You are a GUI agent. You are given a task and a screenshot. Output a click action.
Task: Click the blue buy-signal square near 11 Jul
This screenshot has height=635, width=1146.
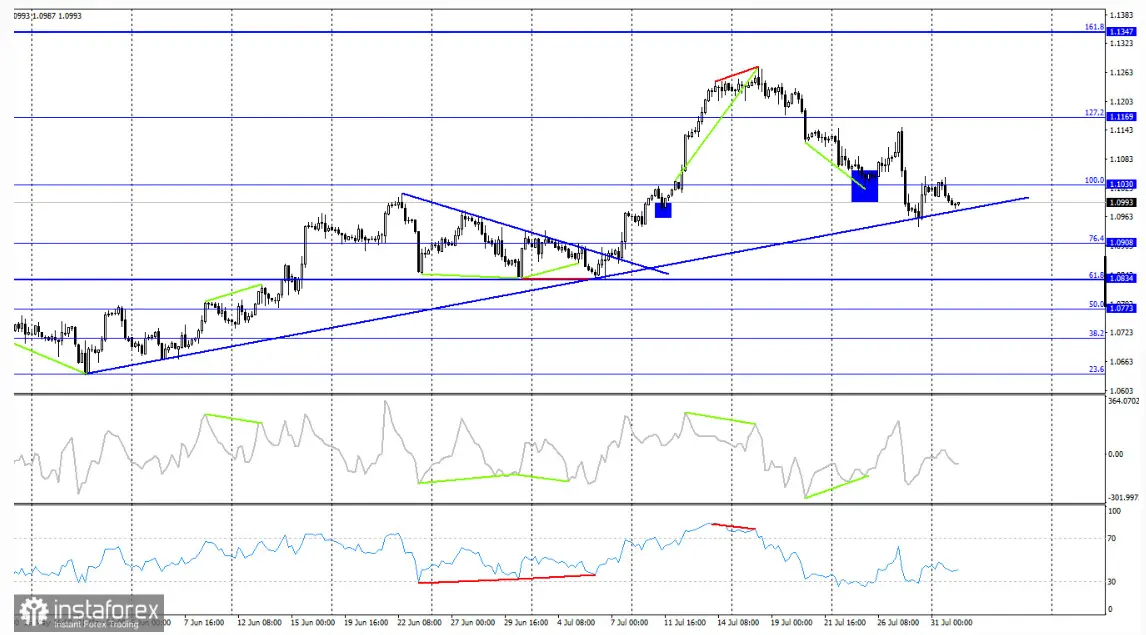pyautogui.click(x=663, y=209)
